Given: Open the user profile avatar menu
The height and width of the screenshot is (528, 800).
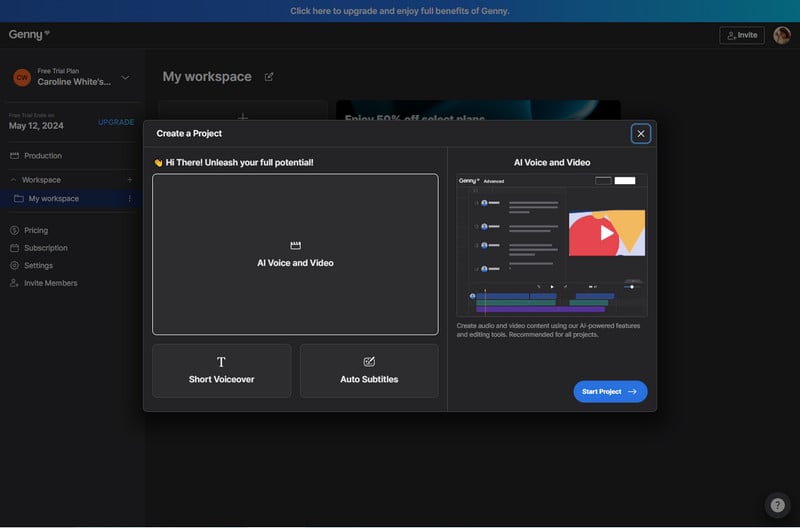Looking at the screenshot, I should point(782,35).
